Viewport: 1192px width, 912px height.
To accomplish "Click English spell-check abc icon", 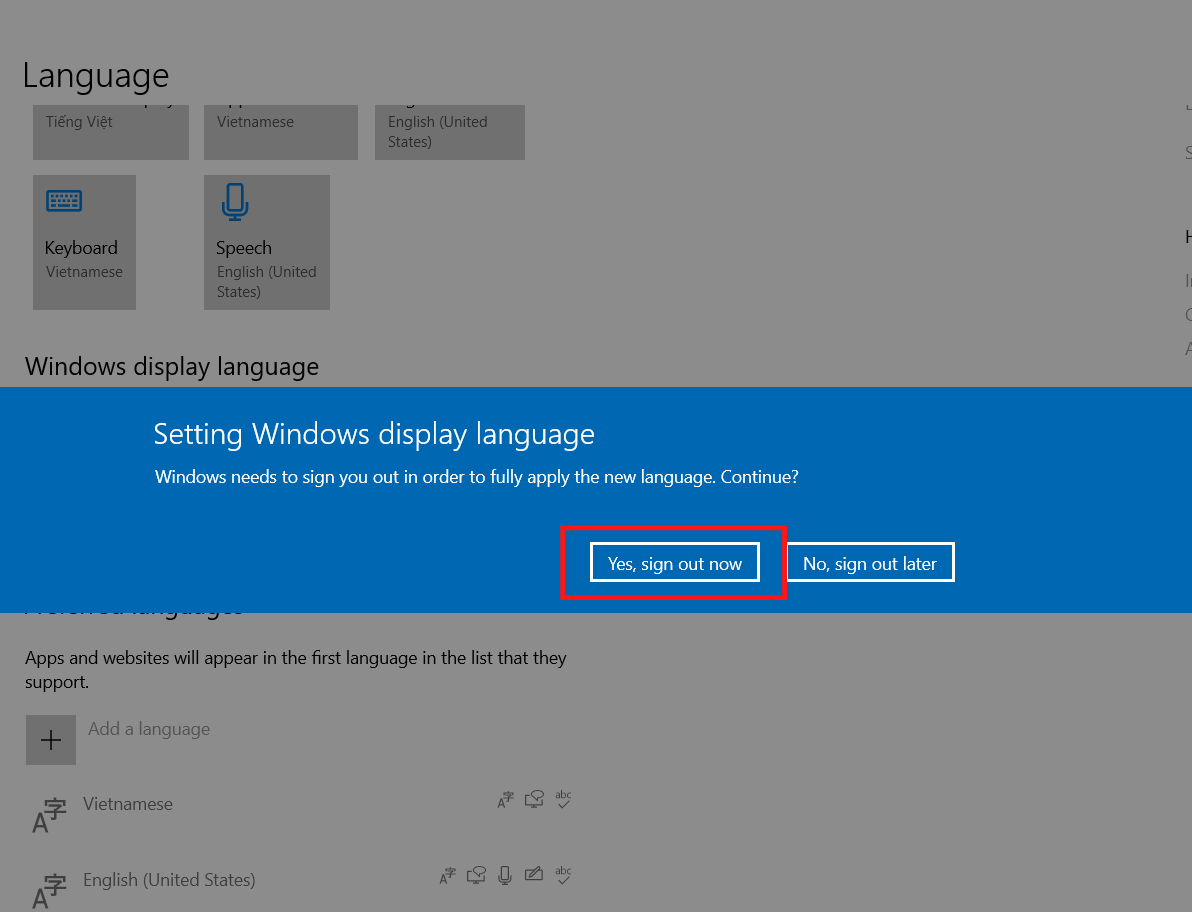I will pyautogui.click(x=563, y=876).
